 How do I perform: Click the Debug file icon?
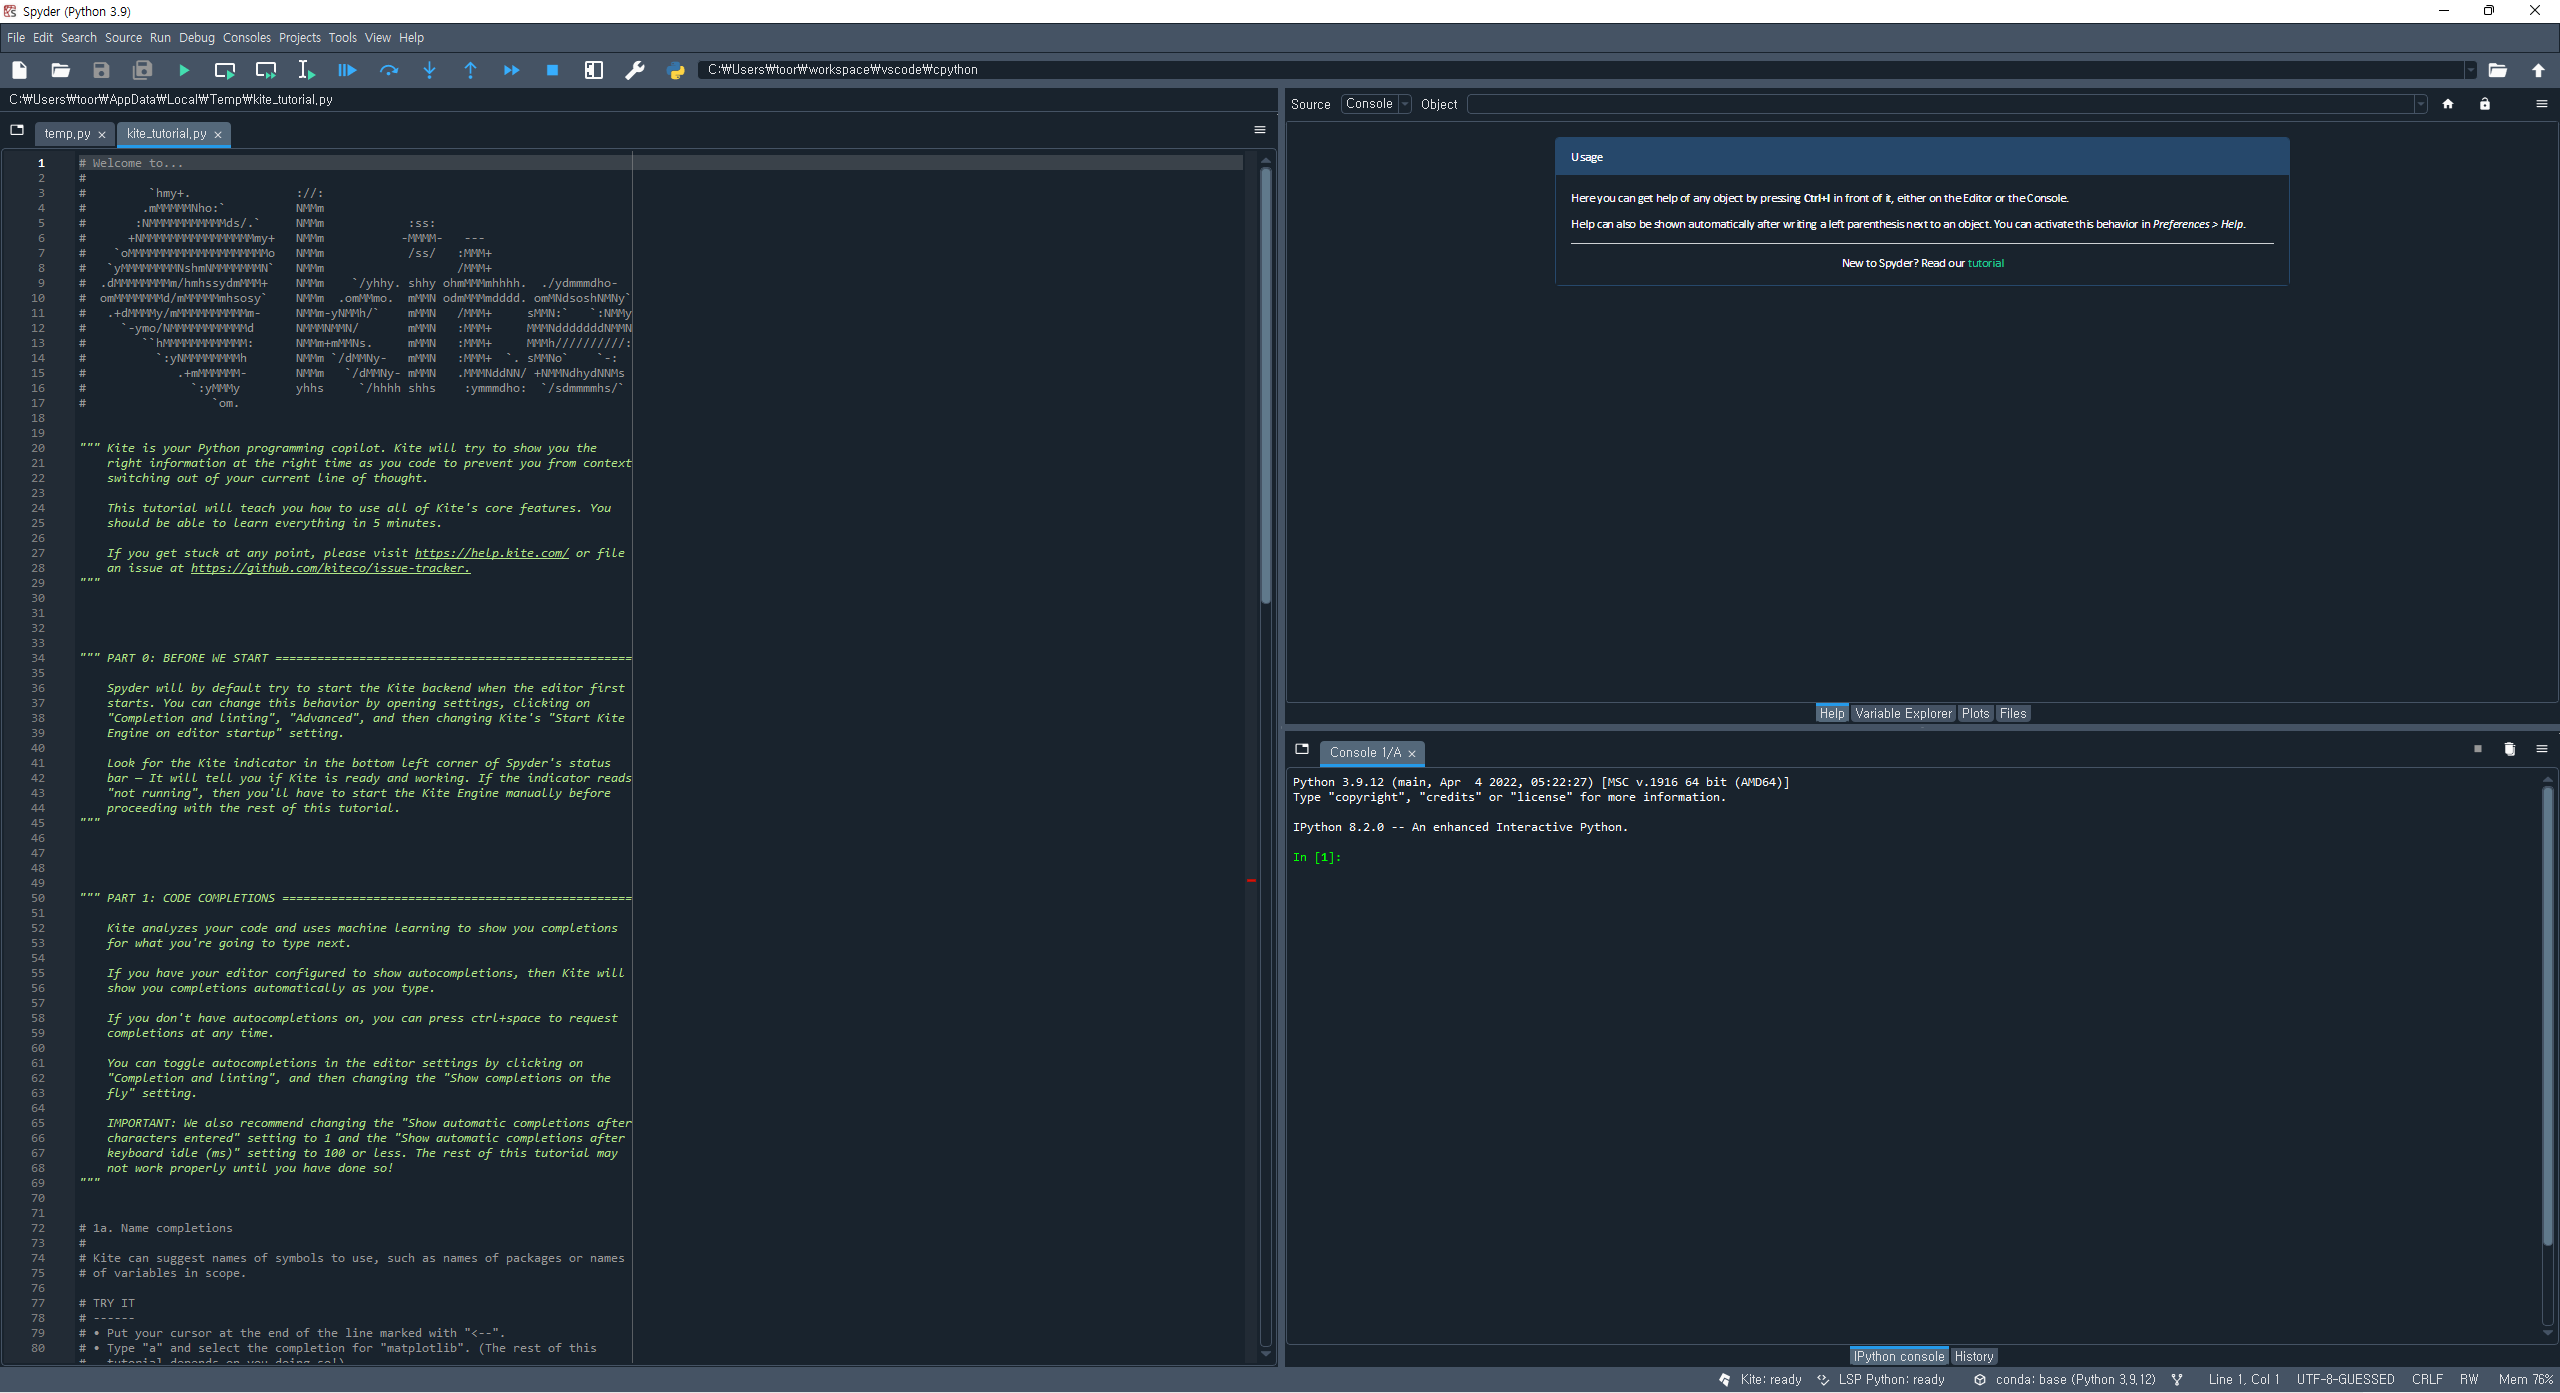point(347,70)
